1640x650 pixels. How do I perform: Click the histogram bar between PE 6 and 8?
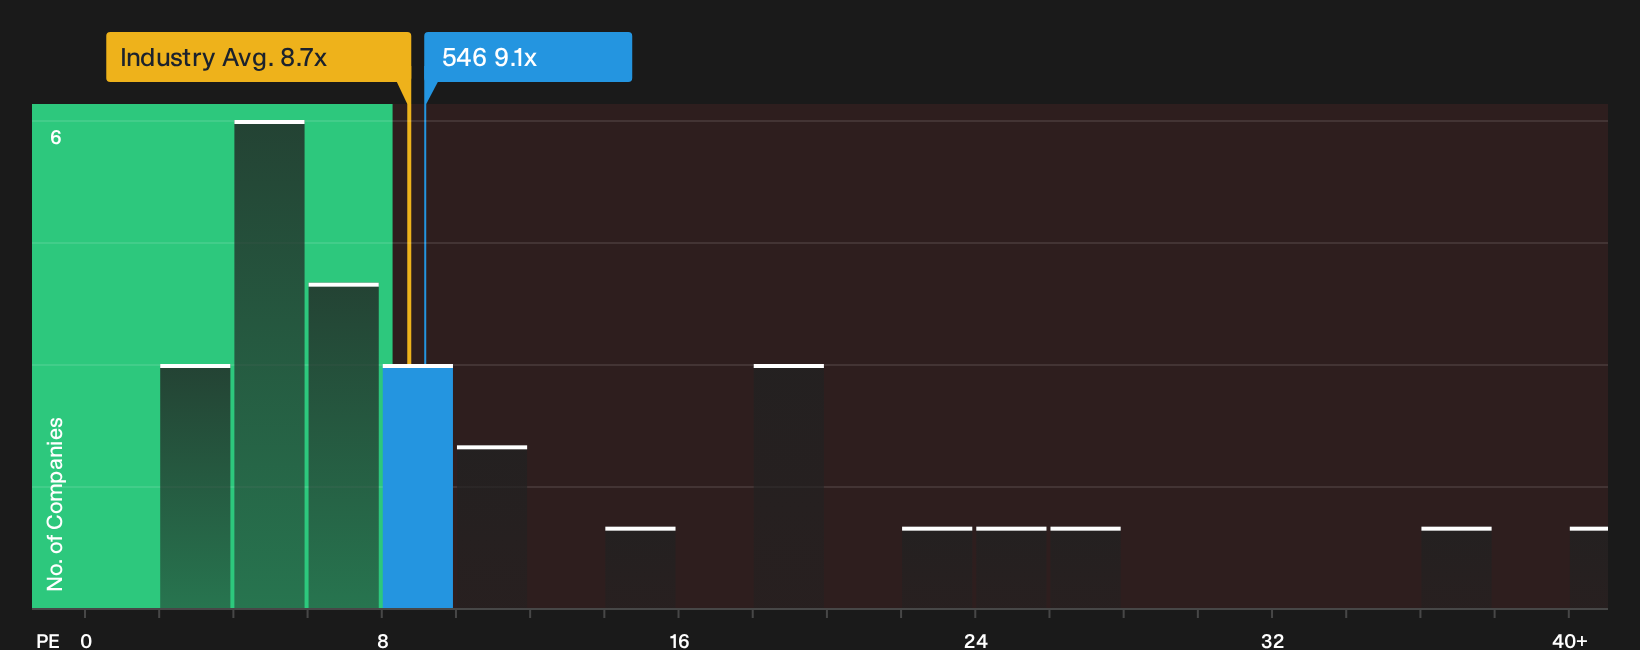coord(344,446)
